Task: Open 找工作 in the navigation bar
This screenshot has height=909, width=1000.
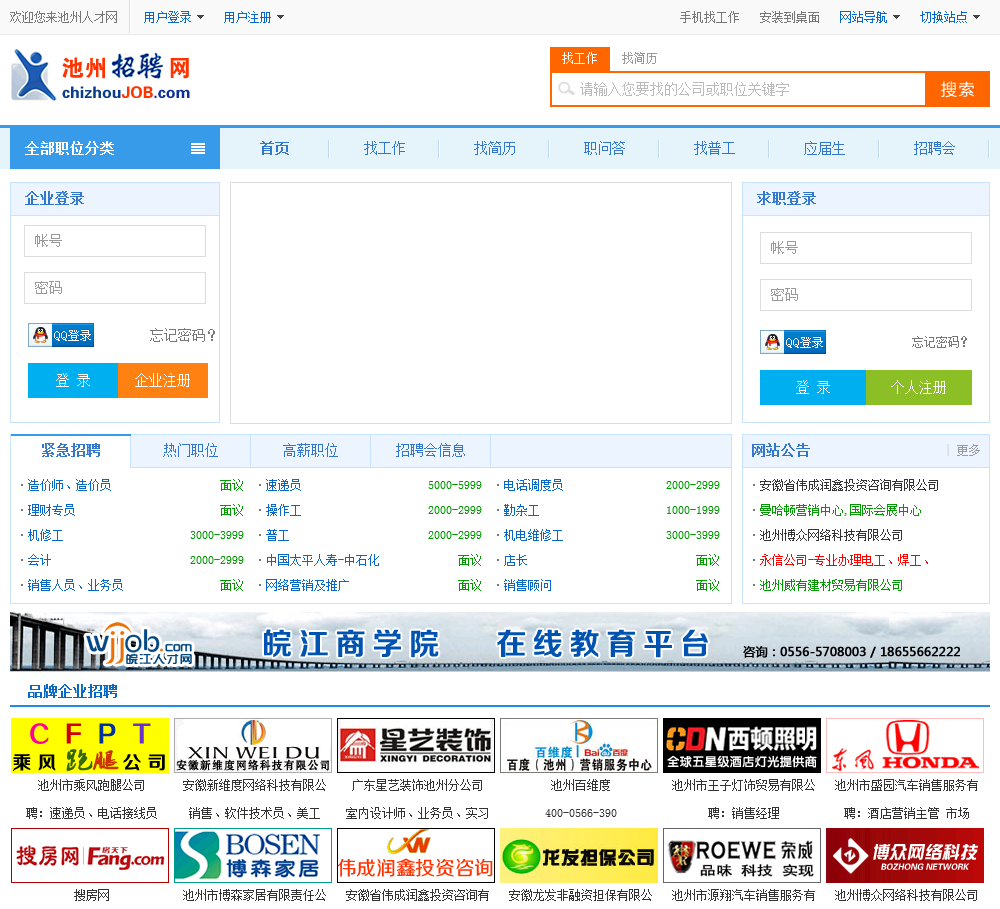Action: click(385, 149)
